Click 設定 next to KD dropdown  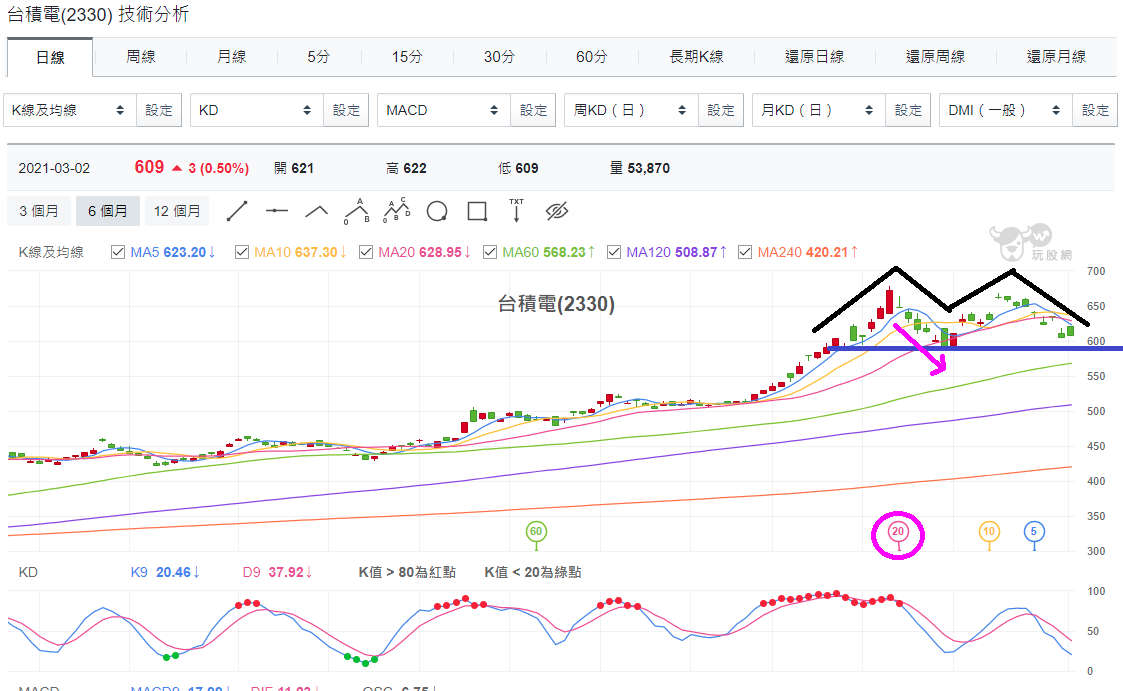pos(346,110)
